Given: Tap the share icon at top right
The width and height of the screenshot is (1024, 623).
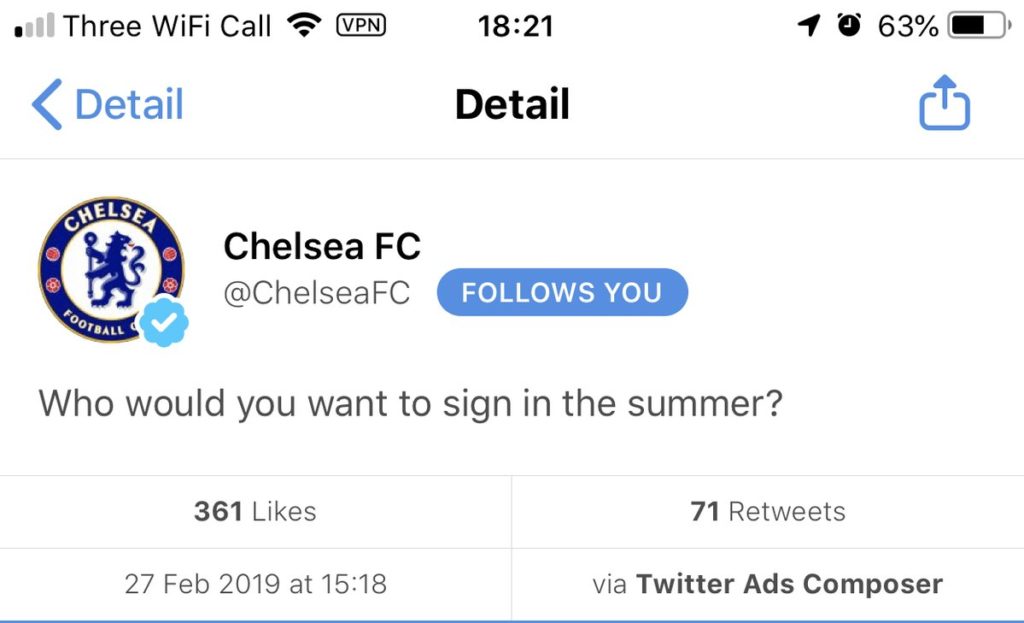Looking at the screenshot, I should coord(944,103).
